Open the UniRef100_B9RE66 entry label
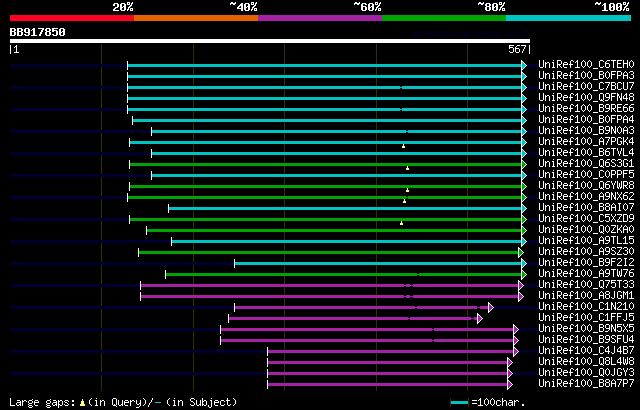The image size is (640, 410). pyautogui.click(x=586, y=109)
